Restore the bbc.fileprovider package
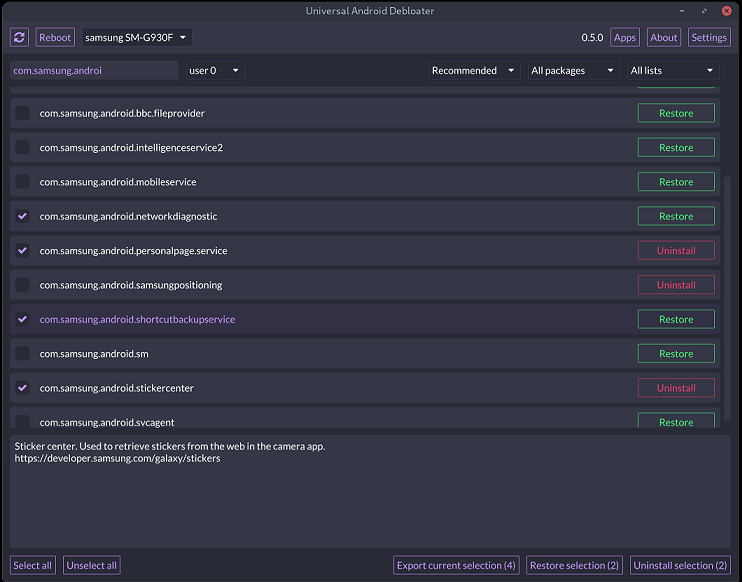Screen dimensions: 742x582 (676, 113)
